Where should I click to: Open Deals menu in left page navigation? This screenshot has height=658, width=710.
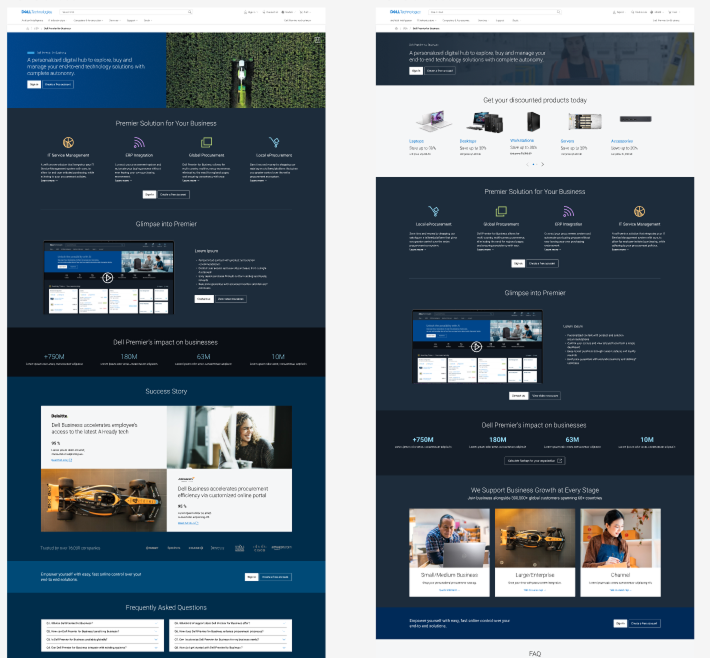point(148,20)
